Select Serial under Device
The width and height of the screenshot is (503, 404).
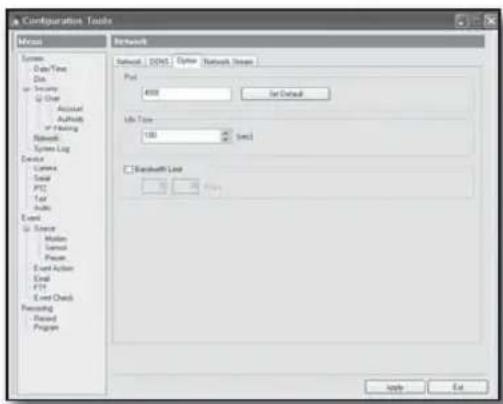(42, 178)
